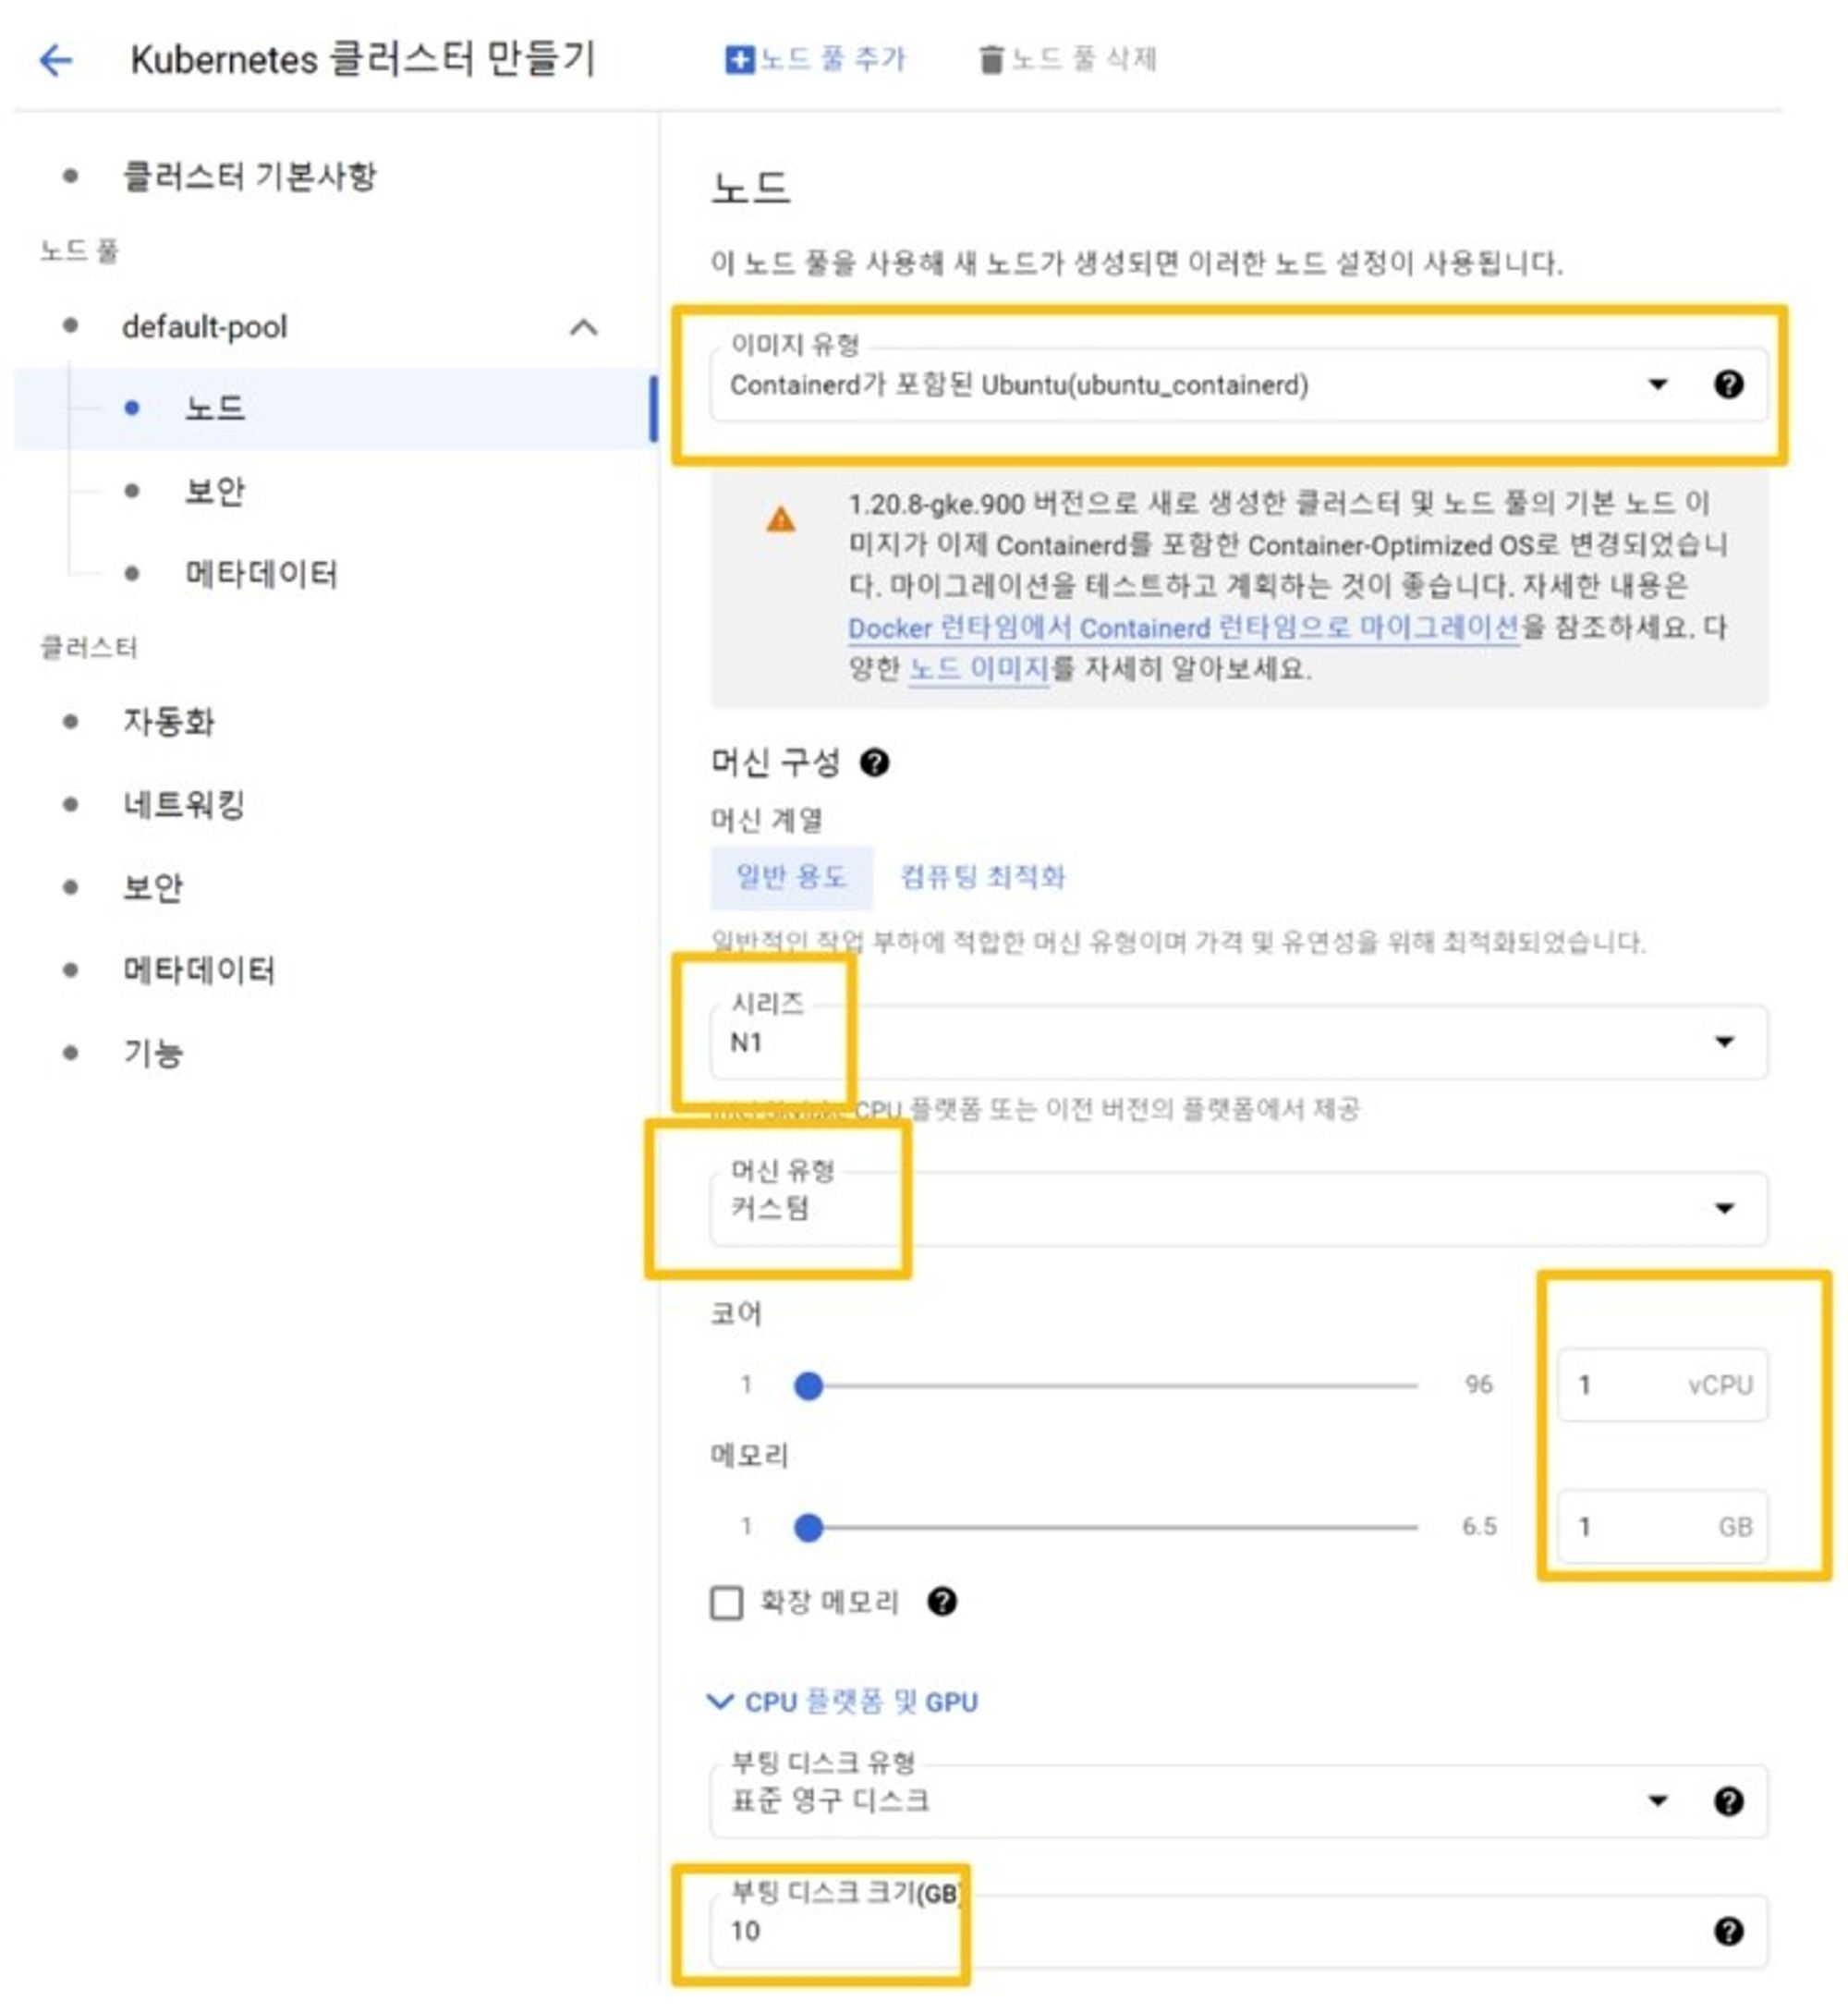Collapse the default-pool tree chevron
Viewport: 1848px width, 2013px height.
[x=584, y=327]
